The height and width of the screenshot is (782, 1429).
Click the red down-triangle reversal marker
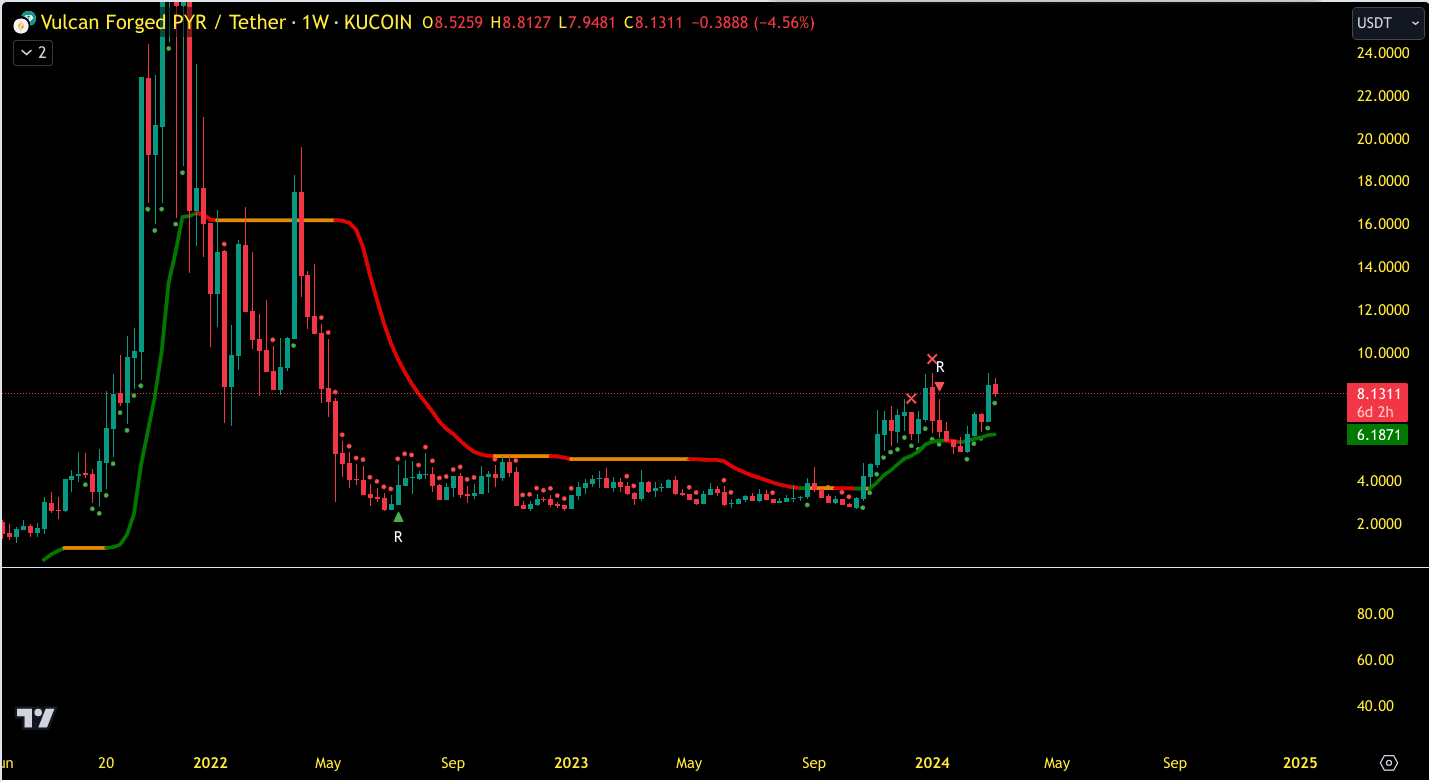(x=939, y=386)
